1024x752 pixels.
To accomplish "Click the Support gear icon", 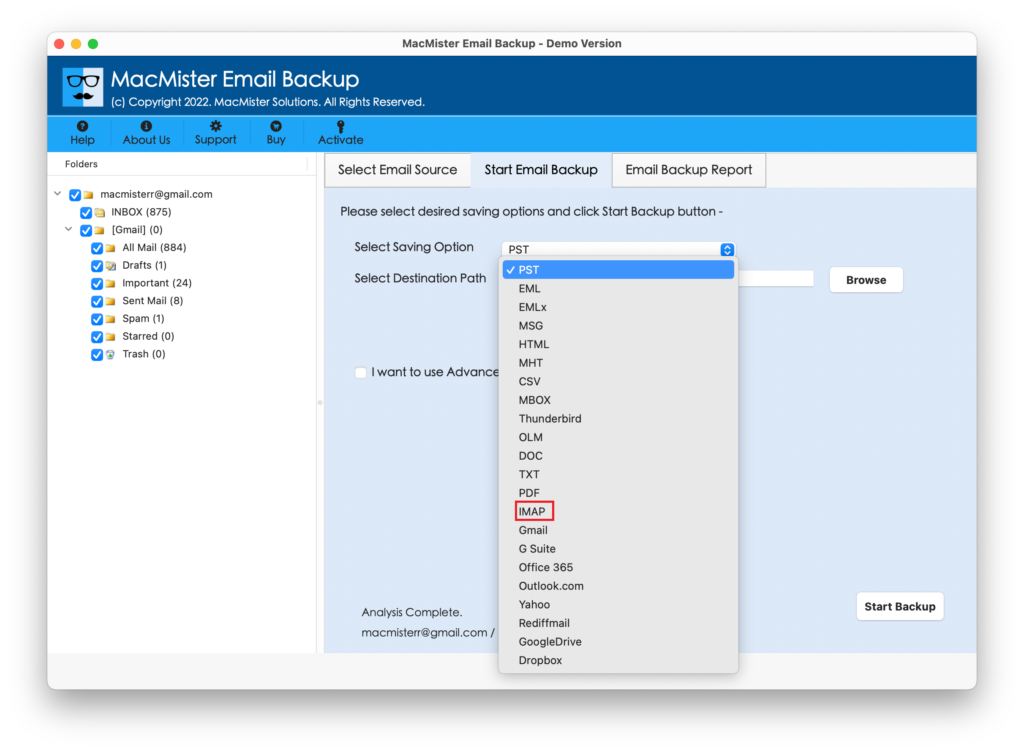I will pyautogui.click(x=215, y=127).
